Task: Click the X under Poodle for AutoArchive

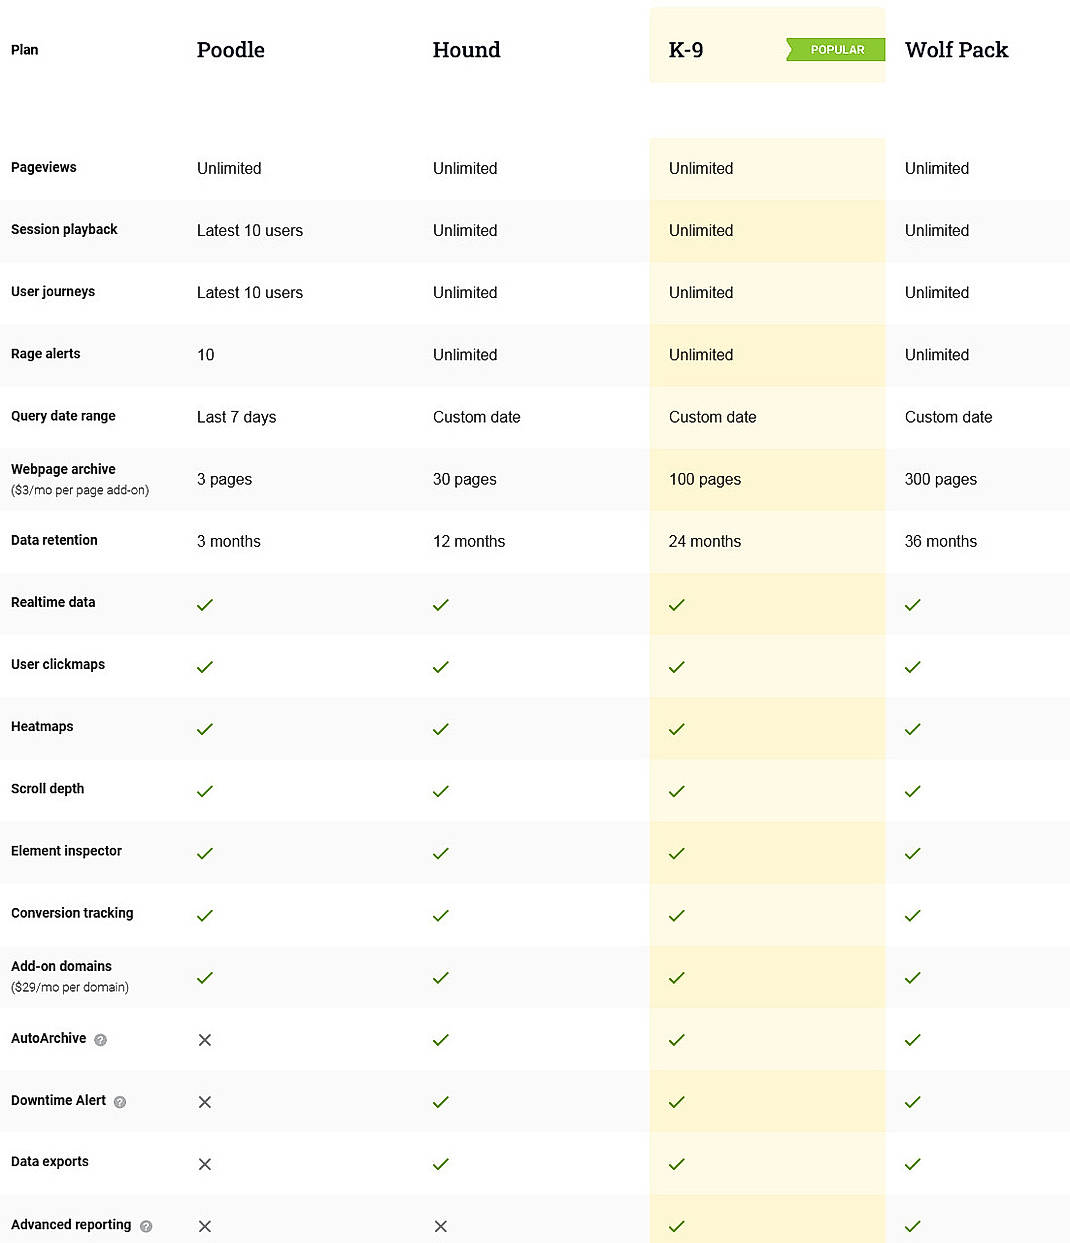Action: pos(204,1040)
